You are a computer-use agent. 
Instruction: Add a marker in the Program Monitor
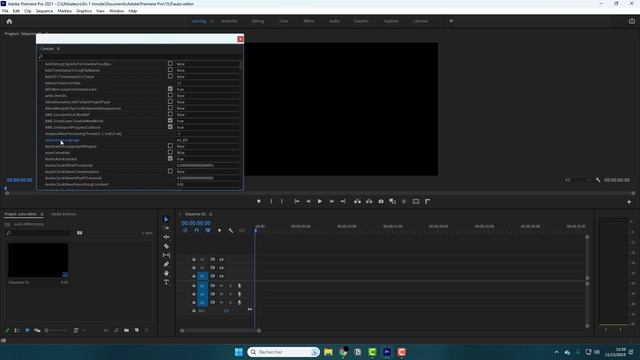259,201
